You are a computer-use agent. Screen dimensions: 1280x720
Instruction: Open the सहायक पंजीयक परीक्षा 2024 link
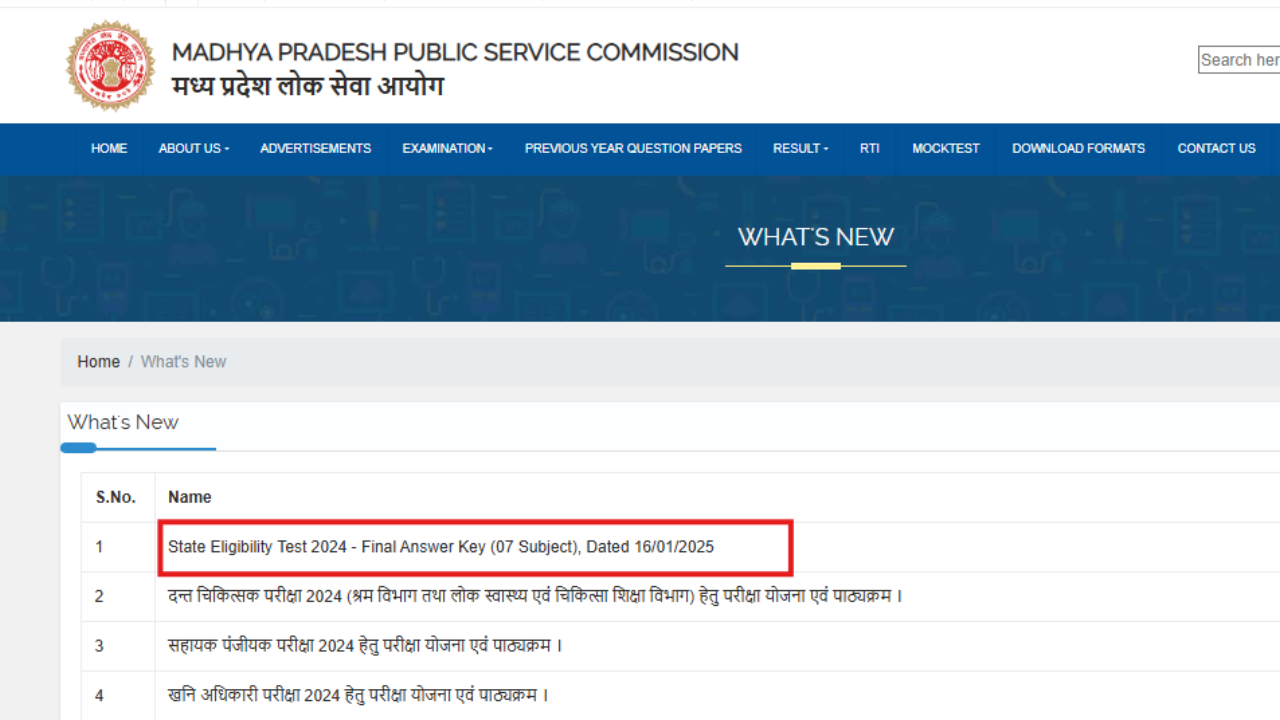click(365, 646)
